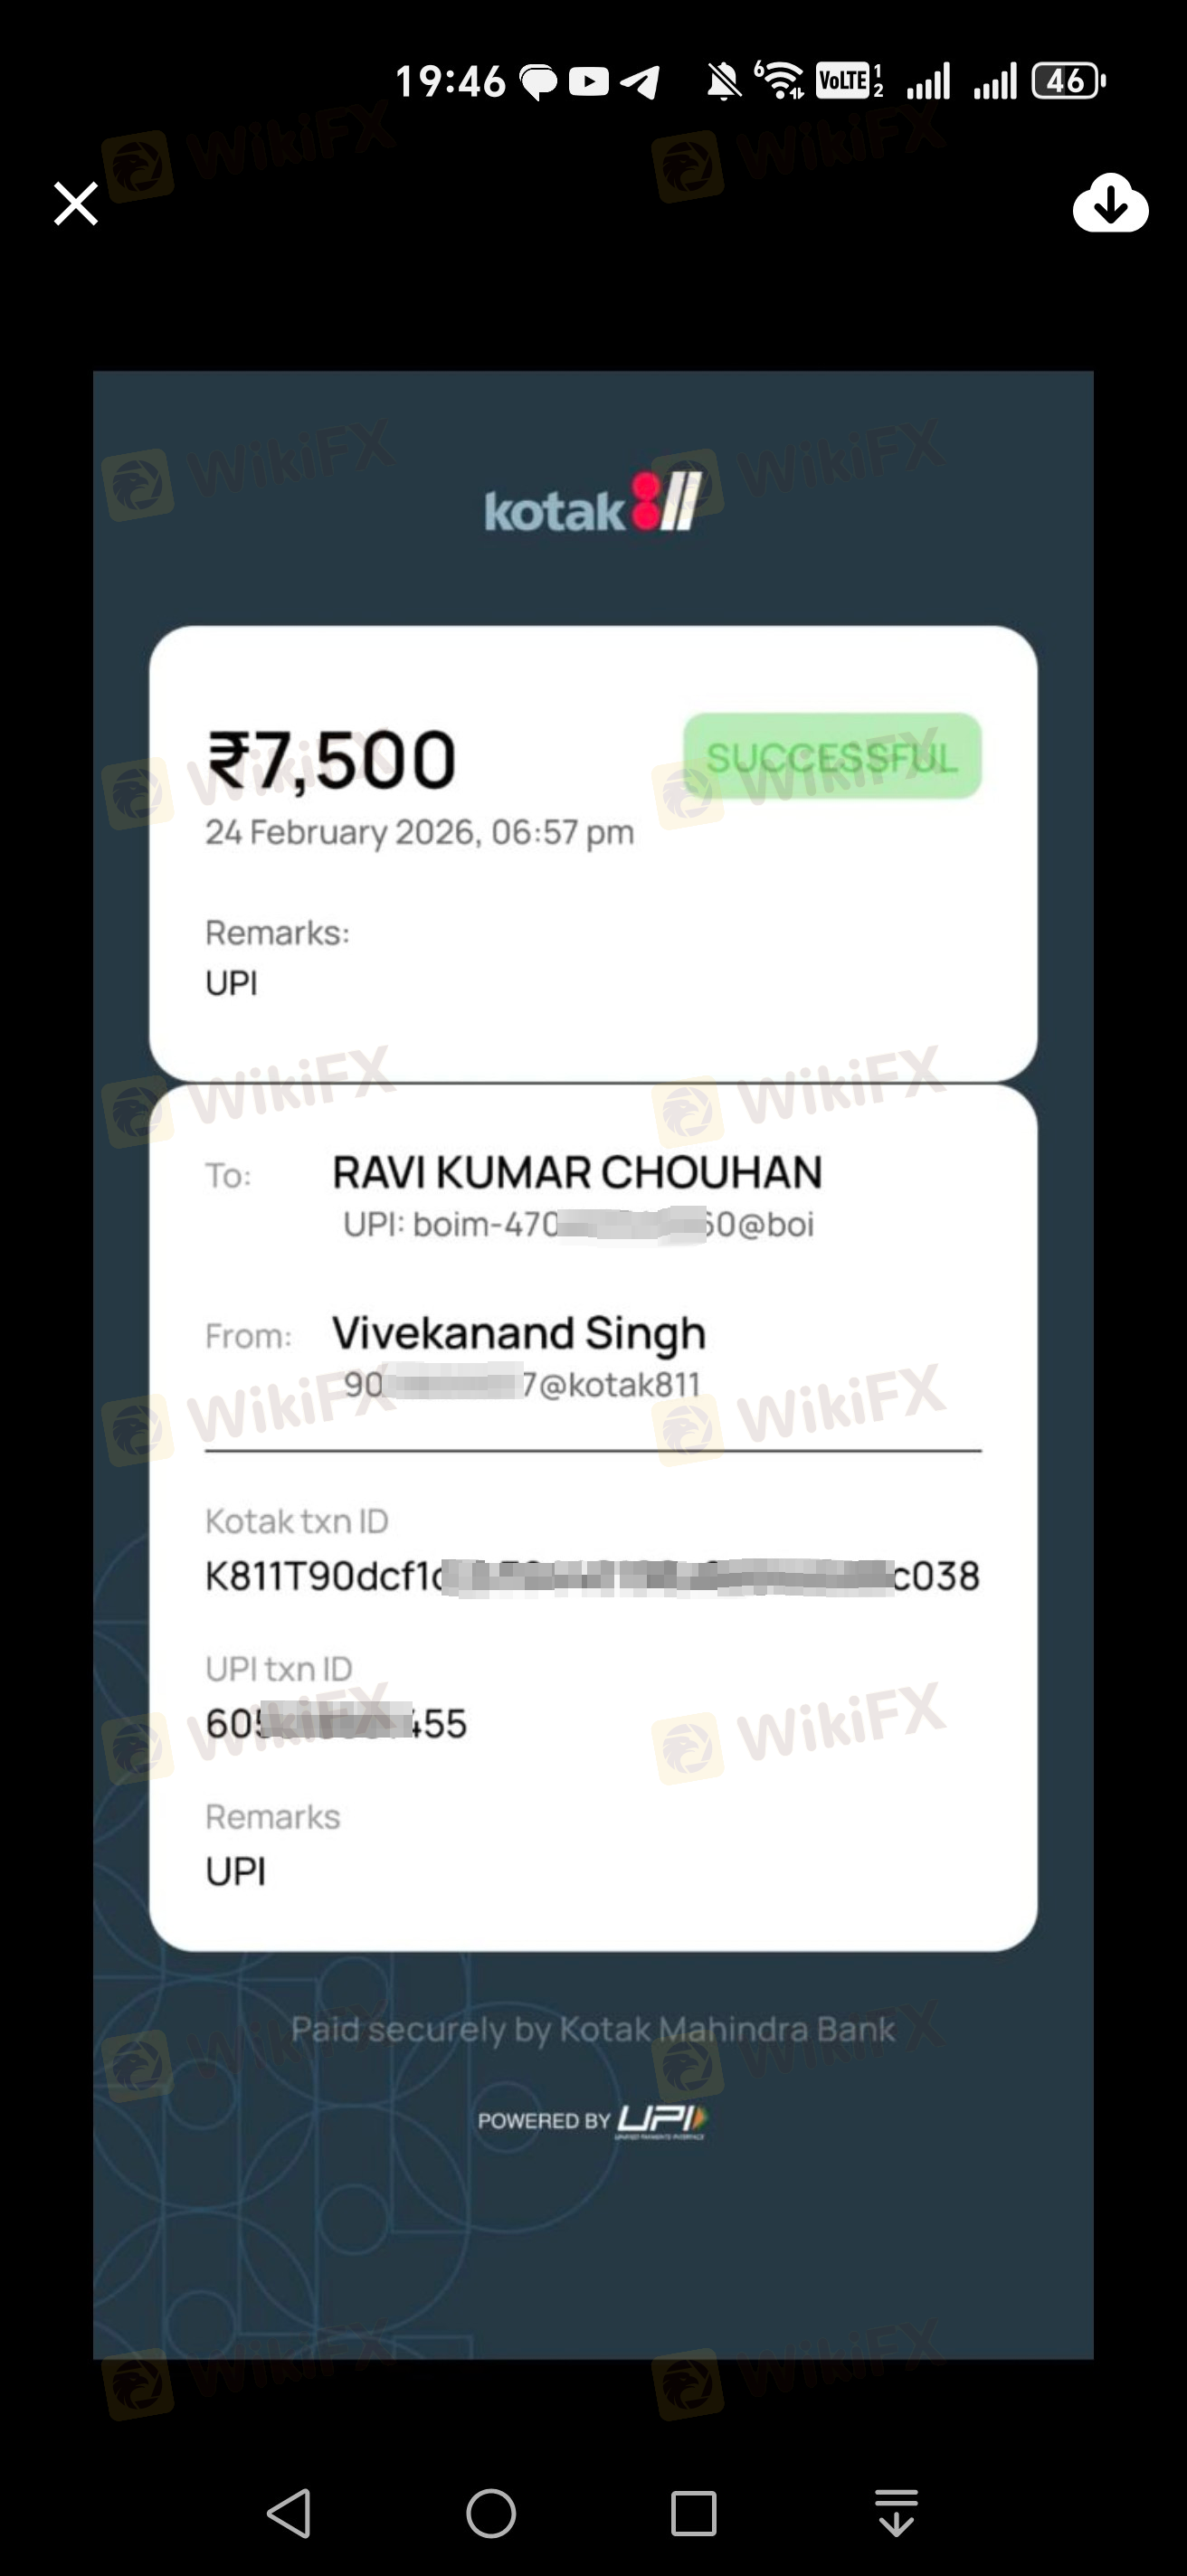The width and height of the screenshot is (1187, 2576).
Task: Close the image viewer with X
Action: point(76,204)
